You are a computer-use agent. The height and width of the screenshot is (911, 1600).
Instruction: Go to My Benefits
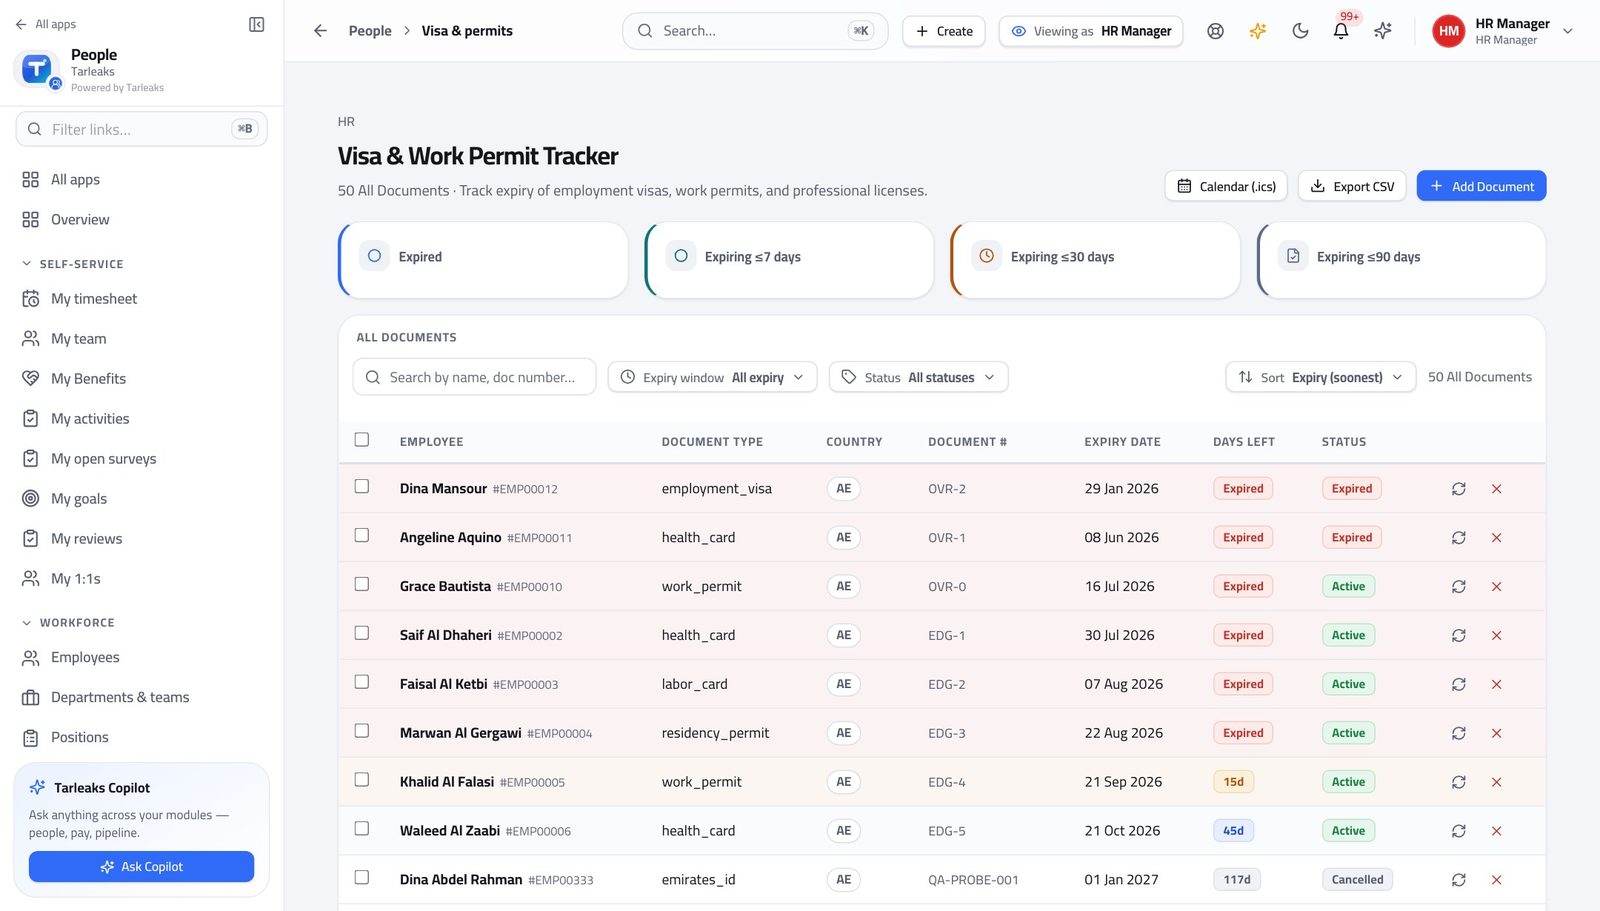point(141,379)
